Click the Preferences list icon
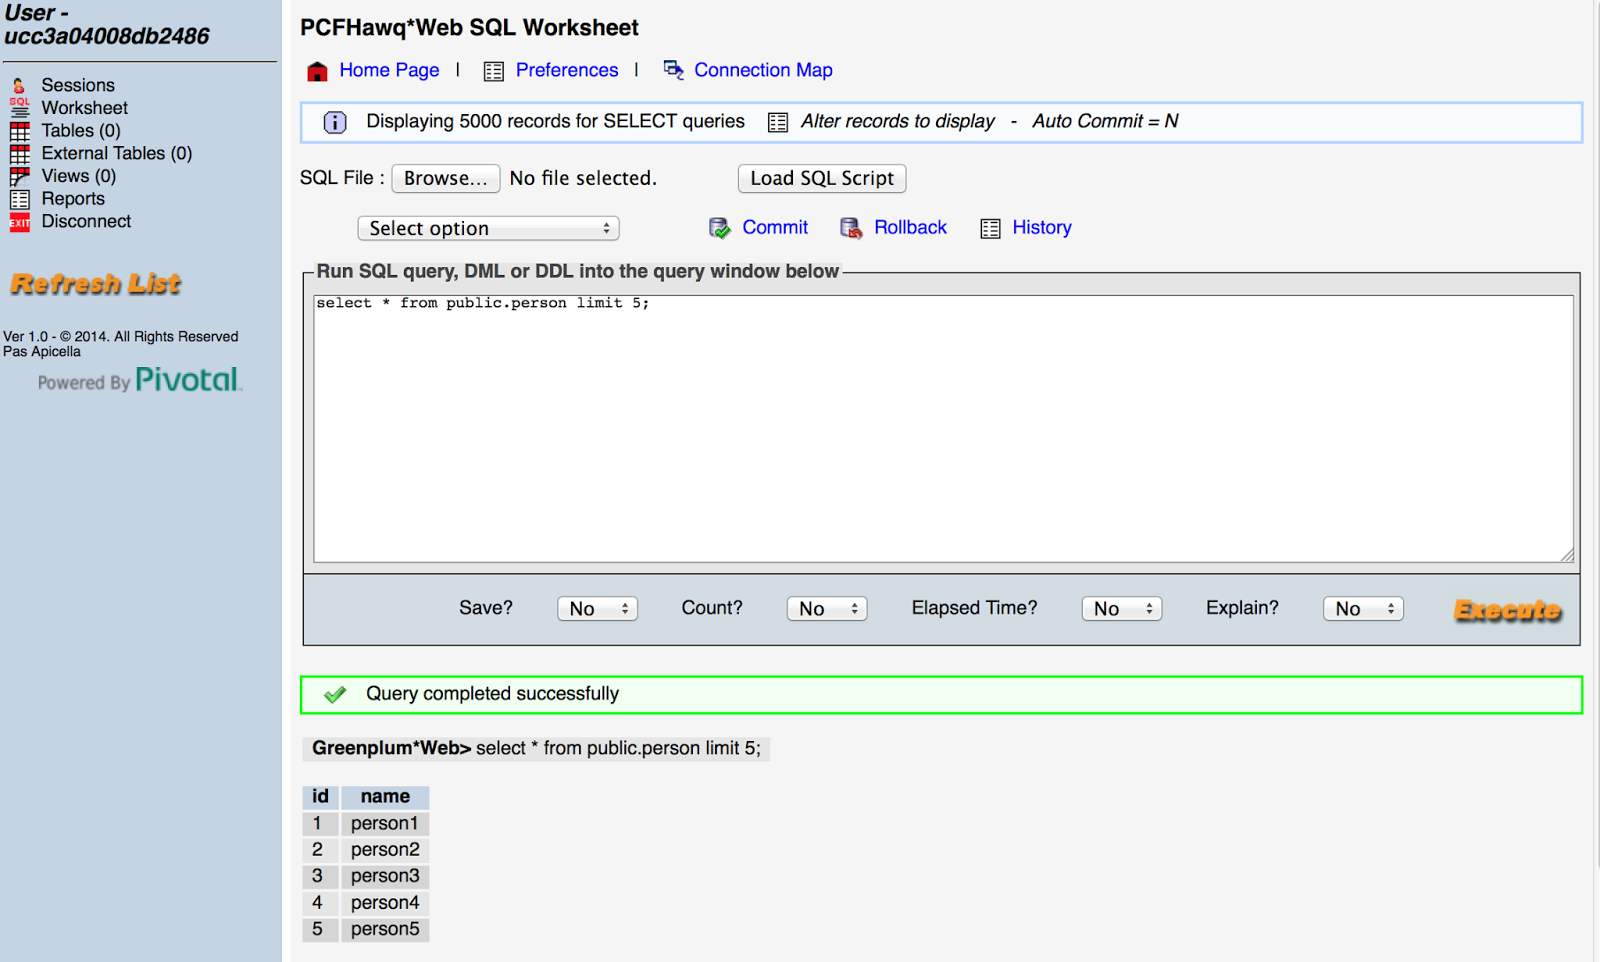The image size is (1600, 962). [493, 71]
